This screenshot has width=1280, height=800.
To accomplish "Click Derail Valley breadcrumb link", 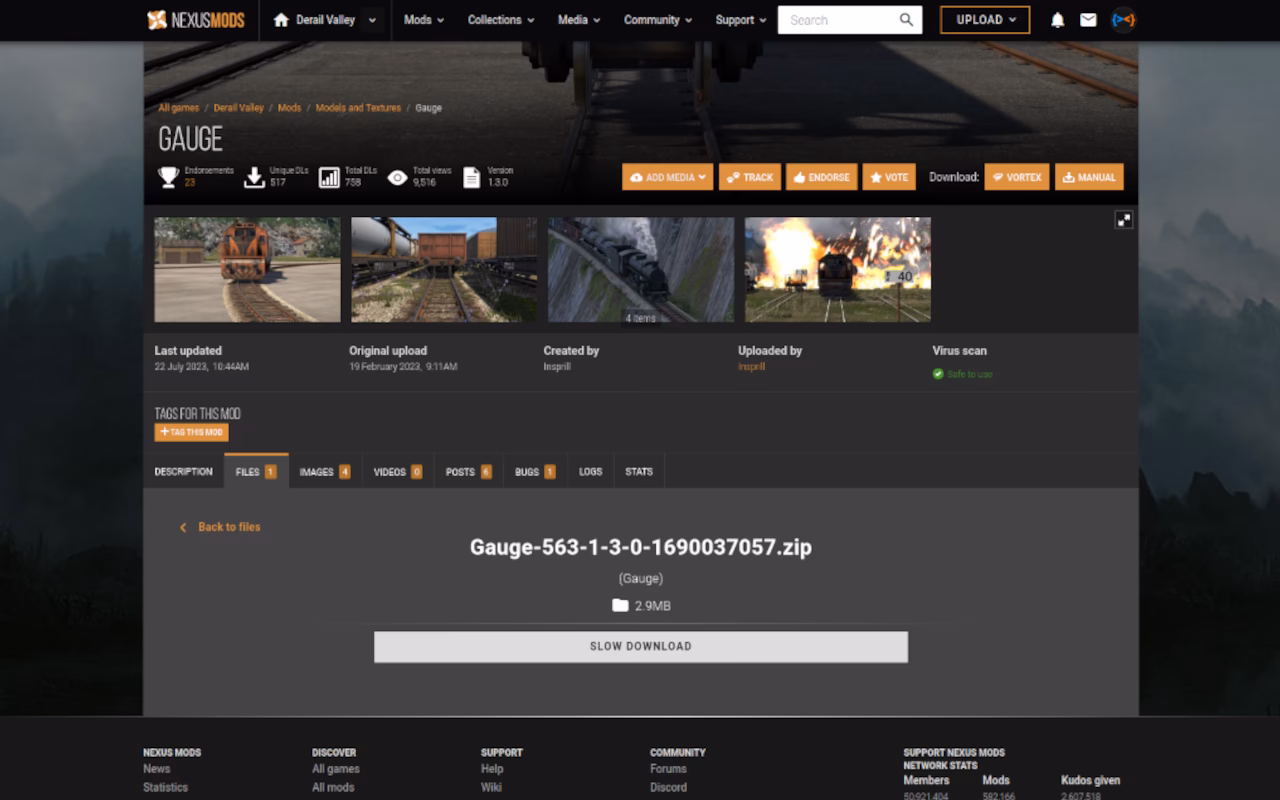I will pyautogui.click(x=239, y=108).
